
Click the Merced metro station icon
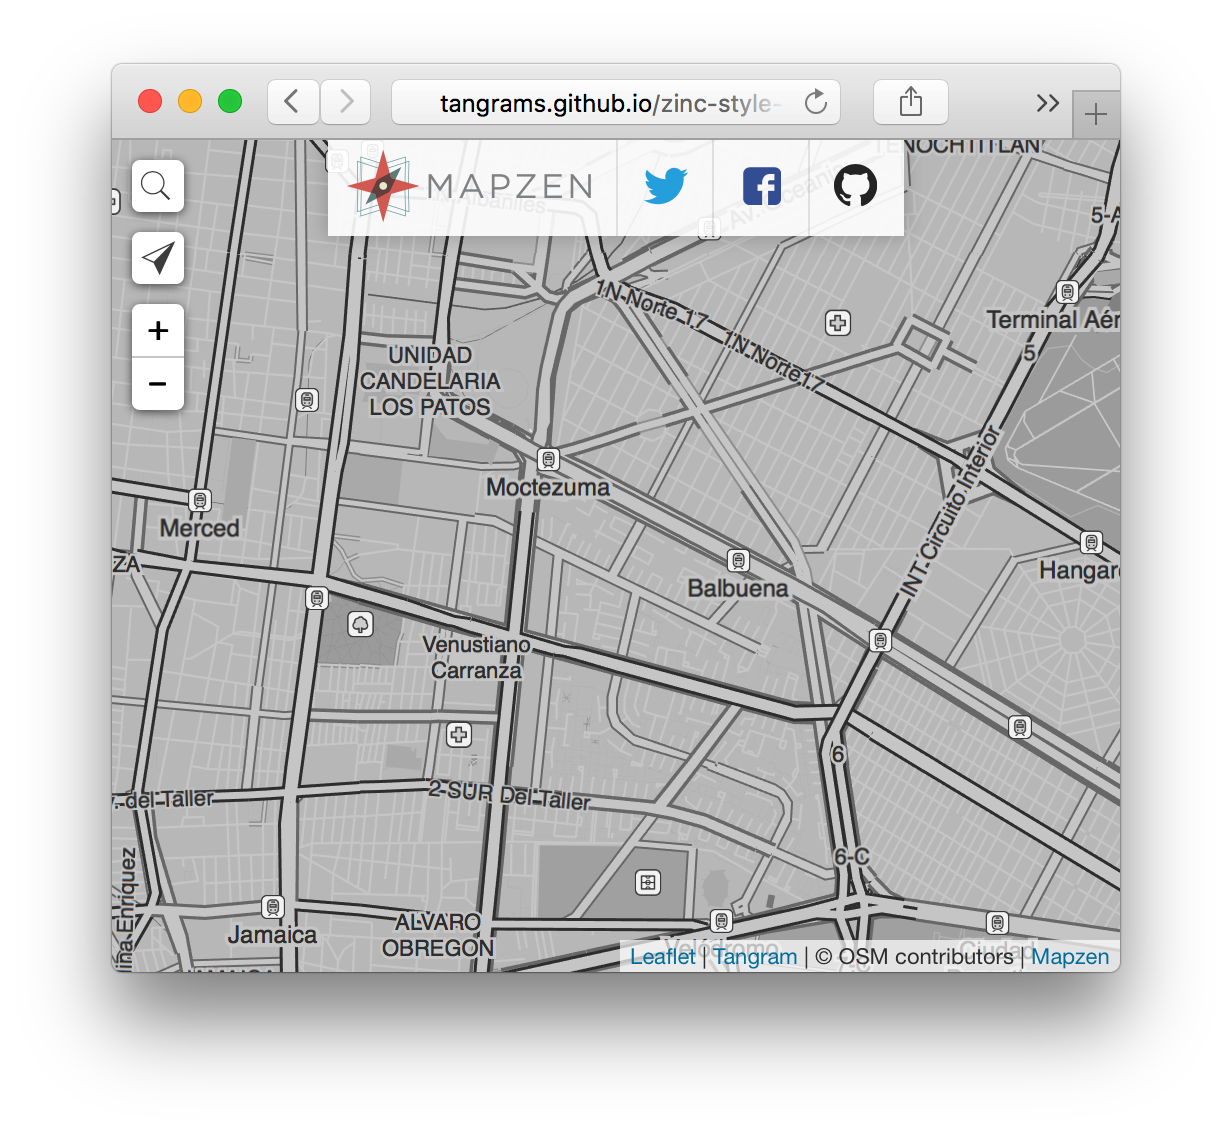[200, 500]
